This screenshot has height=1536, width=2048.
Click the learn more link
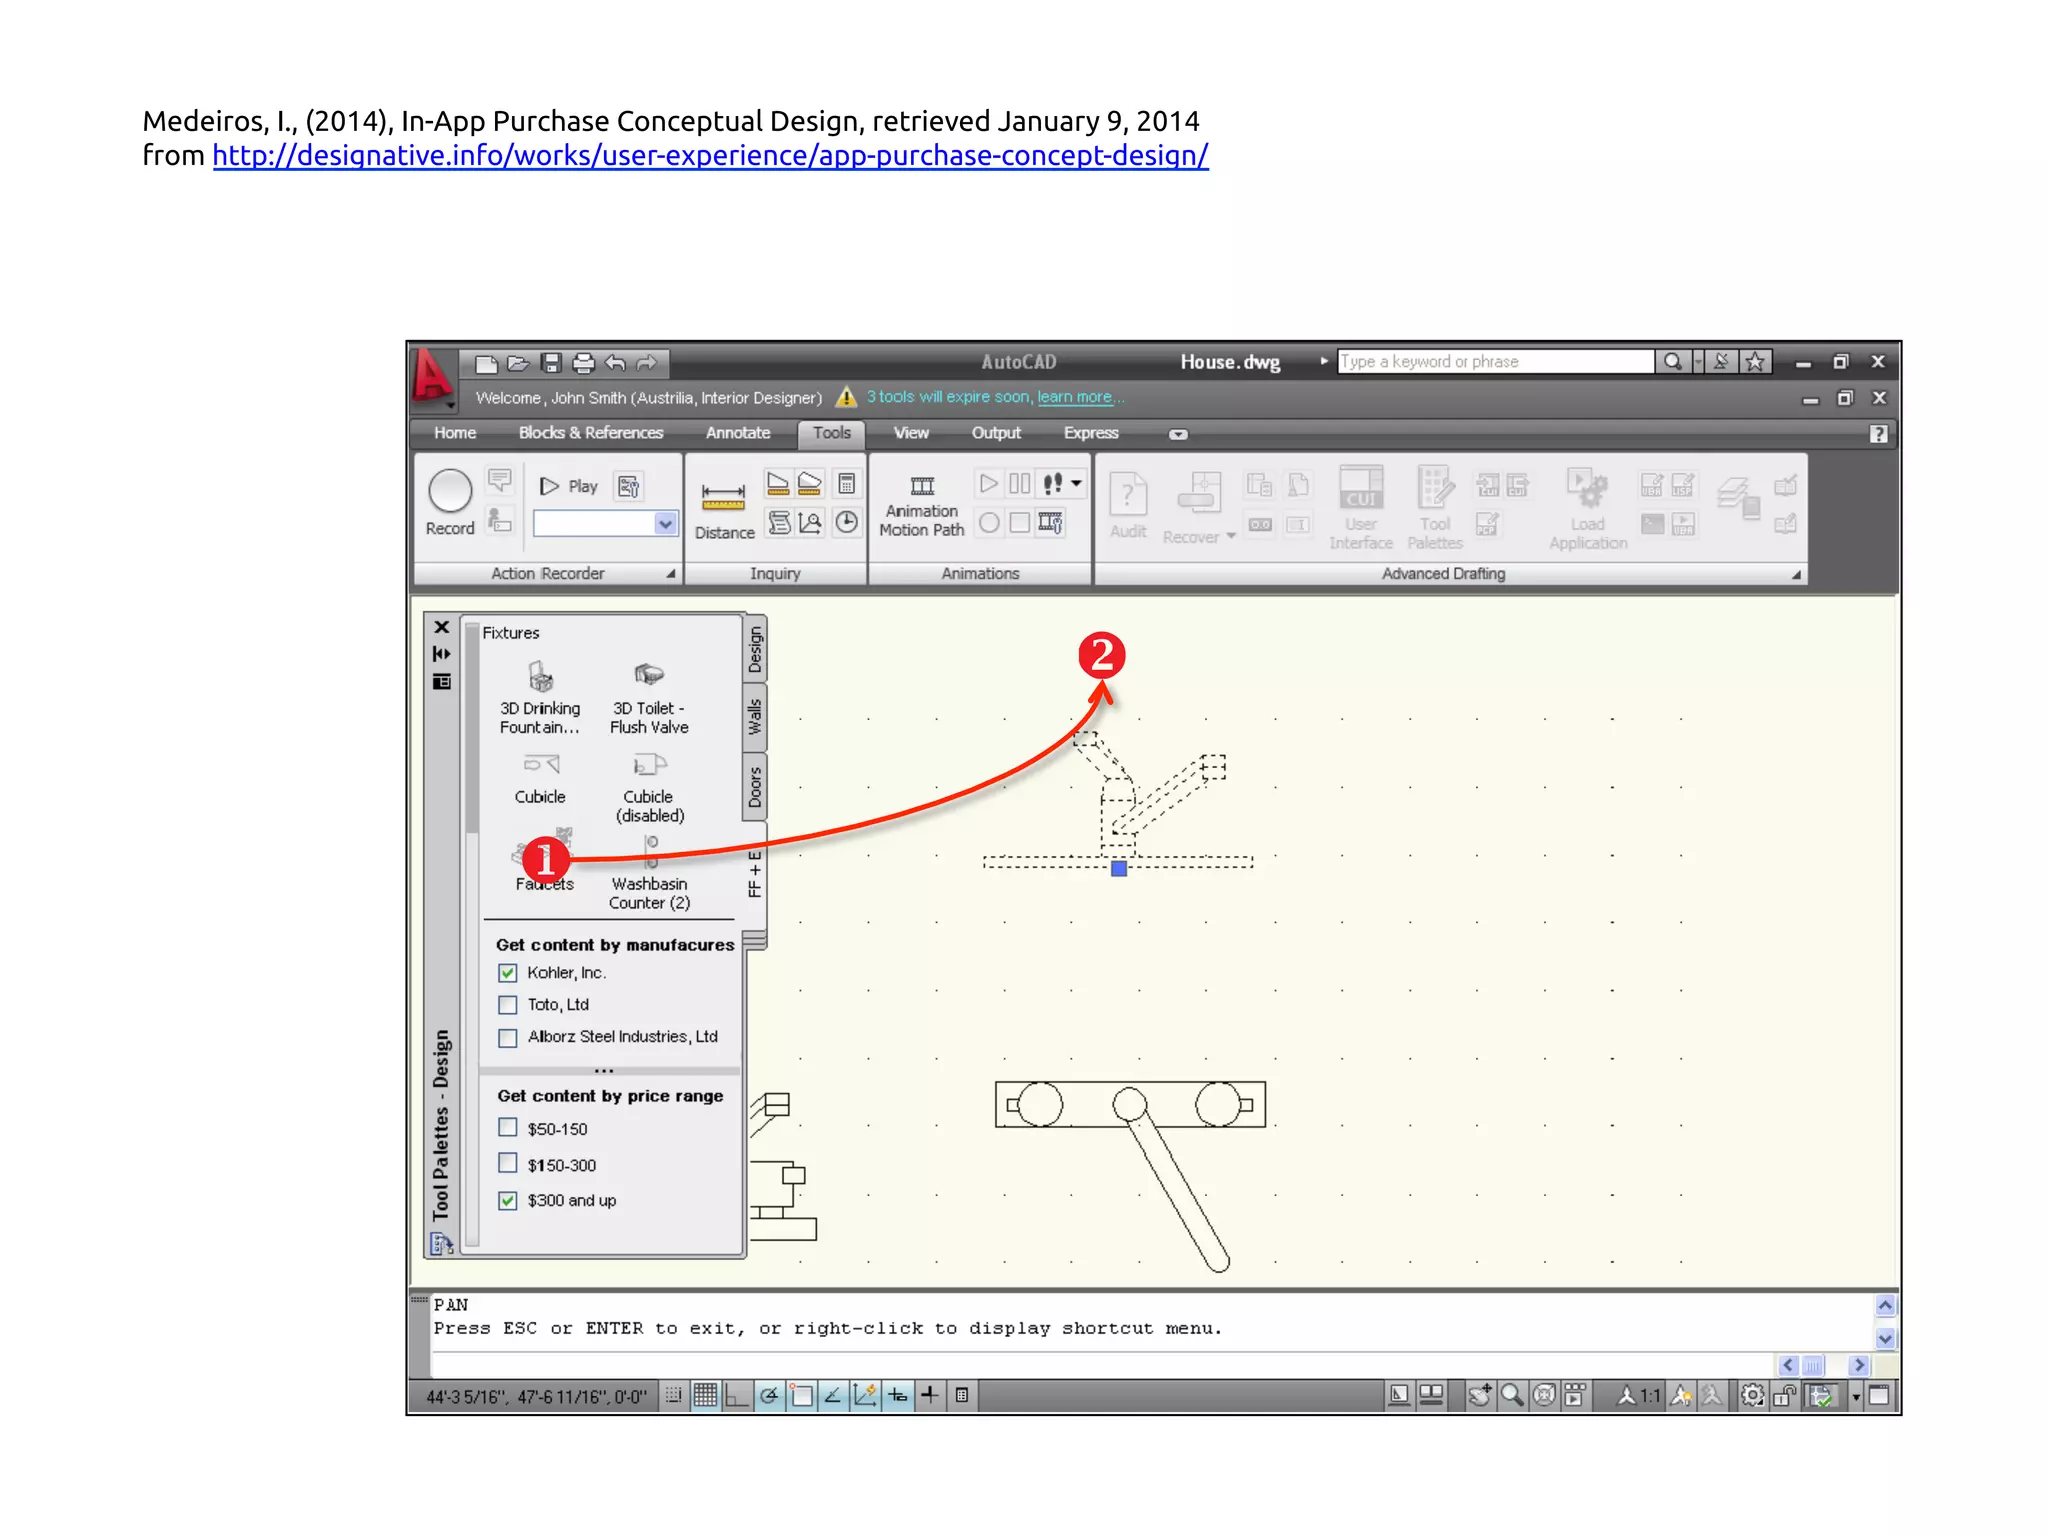(1074, 397)
